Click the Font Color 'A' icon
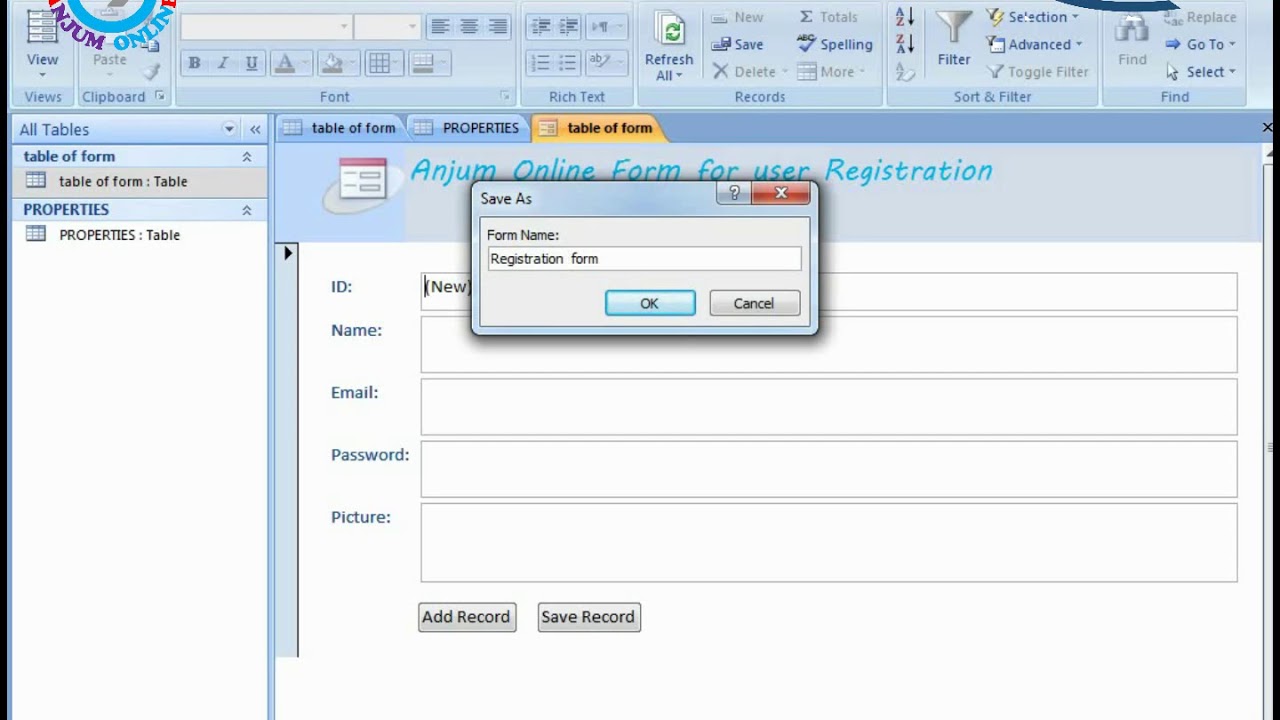Viewport: 1280px width, 720px height. coord(285,63)
